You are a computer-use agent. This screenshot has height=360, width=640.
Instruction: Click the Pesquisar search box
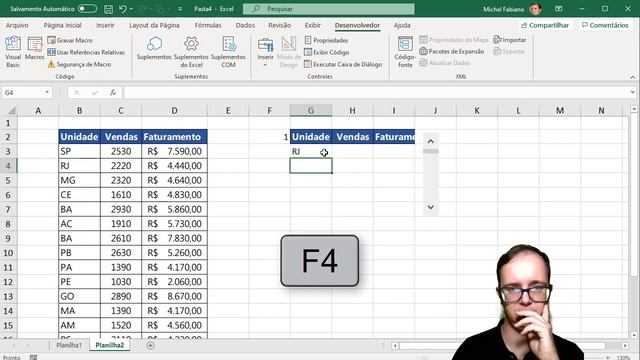329,9
